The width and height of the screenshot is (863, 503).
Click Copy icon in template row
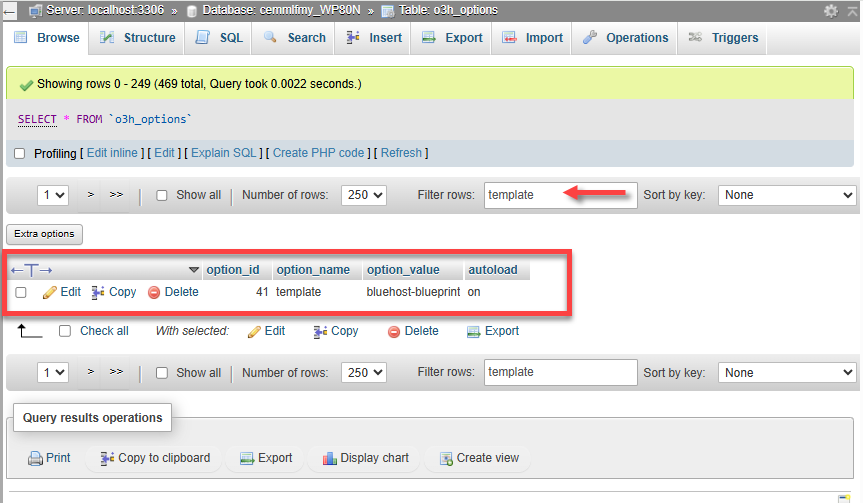point(98,292)
